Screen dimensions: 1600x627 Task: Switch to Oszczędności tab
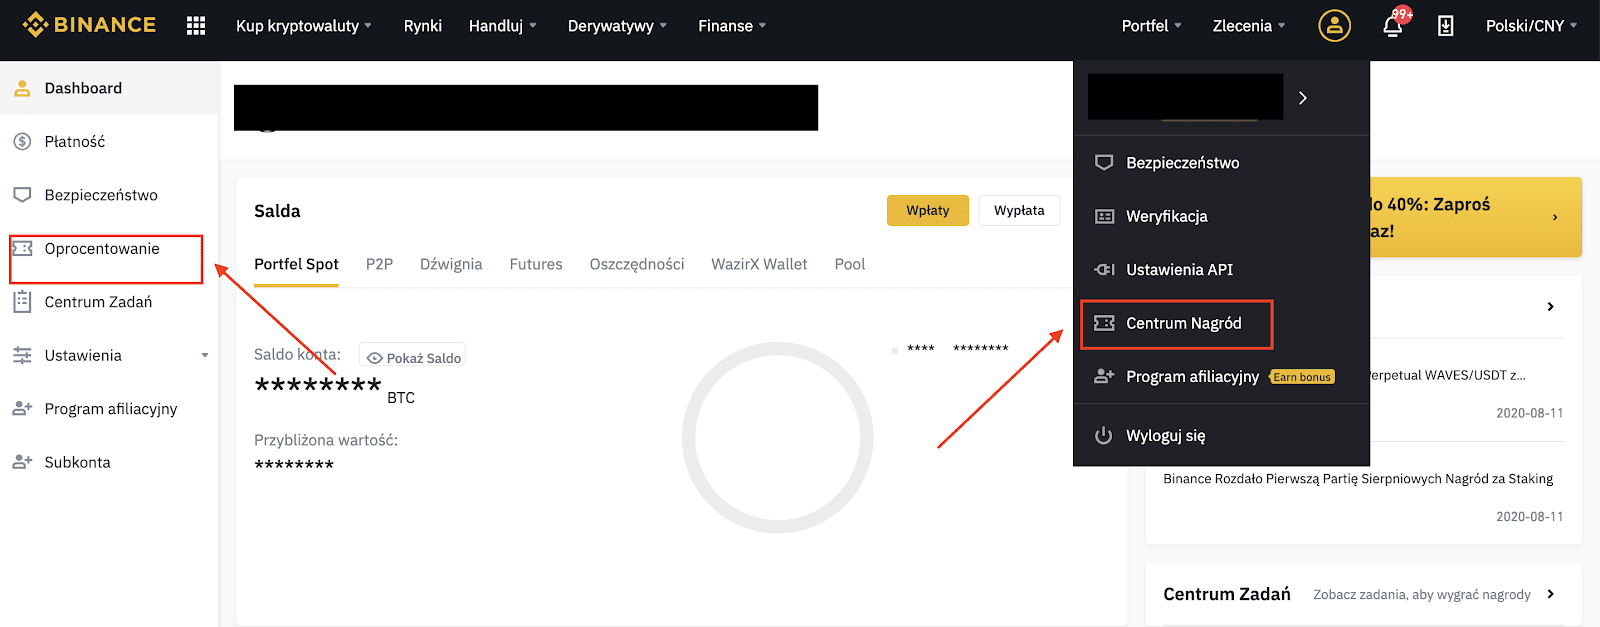pyautogui.click(x=637, y=264)
